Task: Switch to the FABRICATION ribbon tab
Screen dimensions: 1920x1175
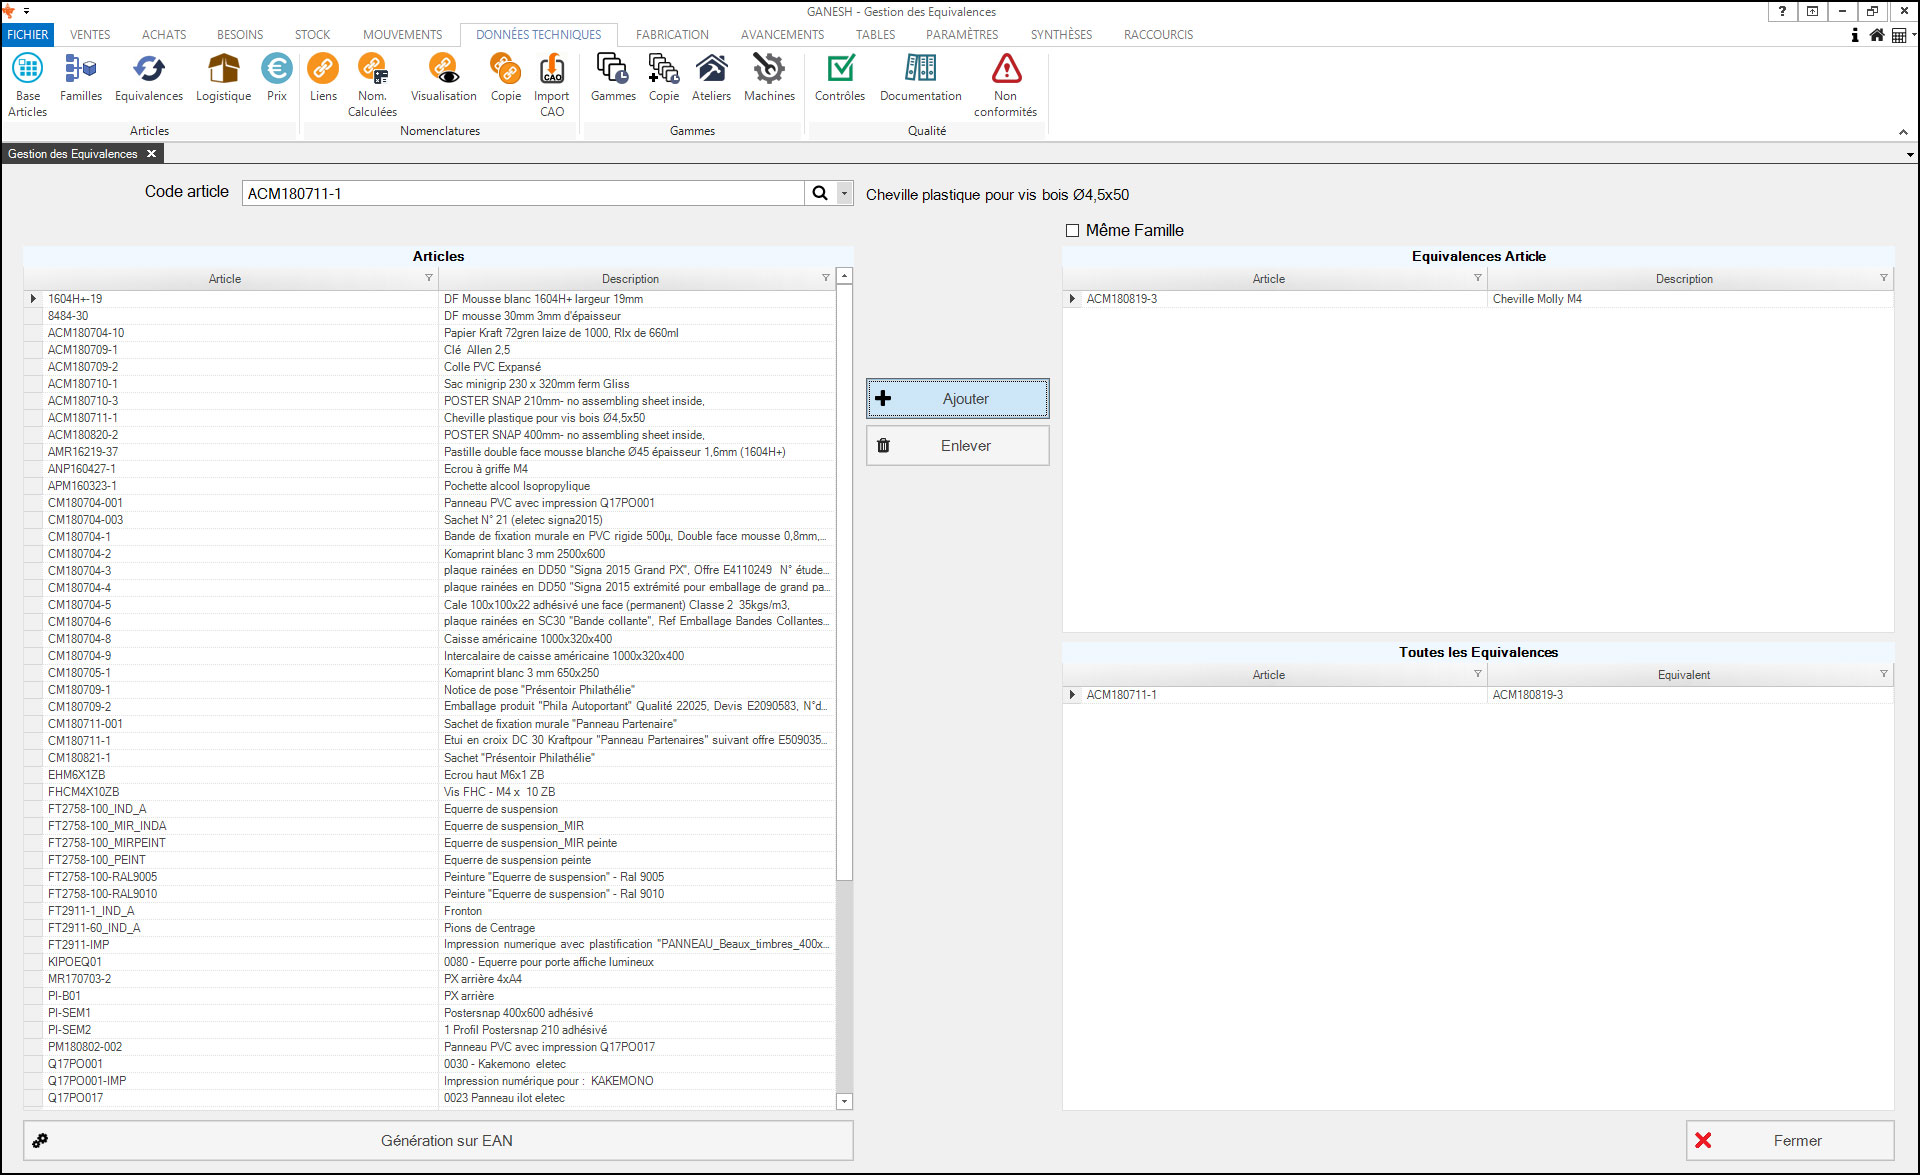Action: [672, 34]
